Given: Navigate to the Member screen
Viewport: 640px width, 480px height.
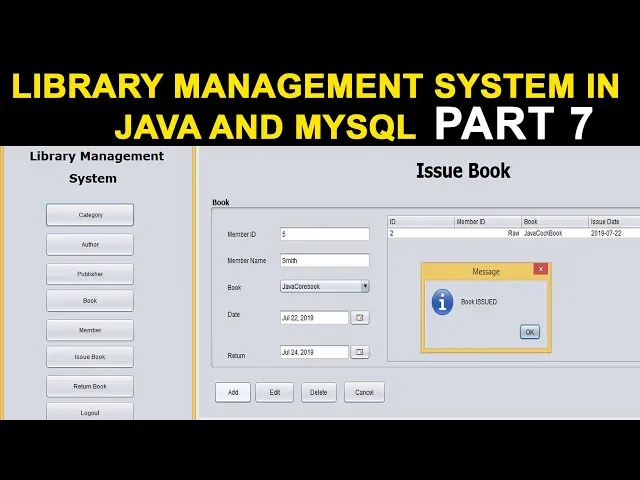Looking at the screenshot, I should [90, 329].
